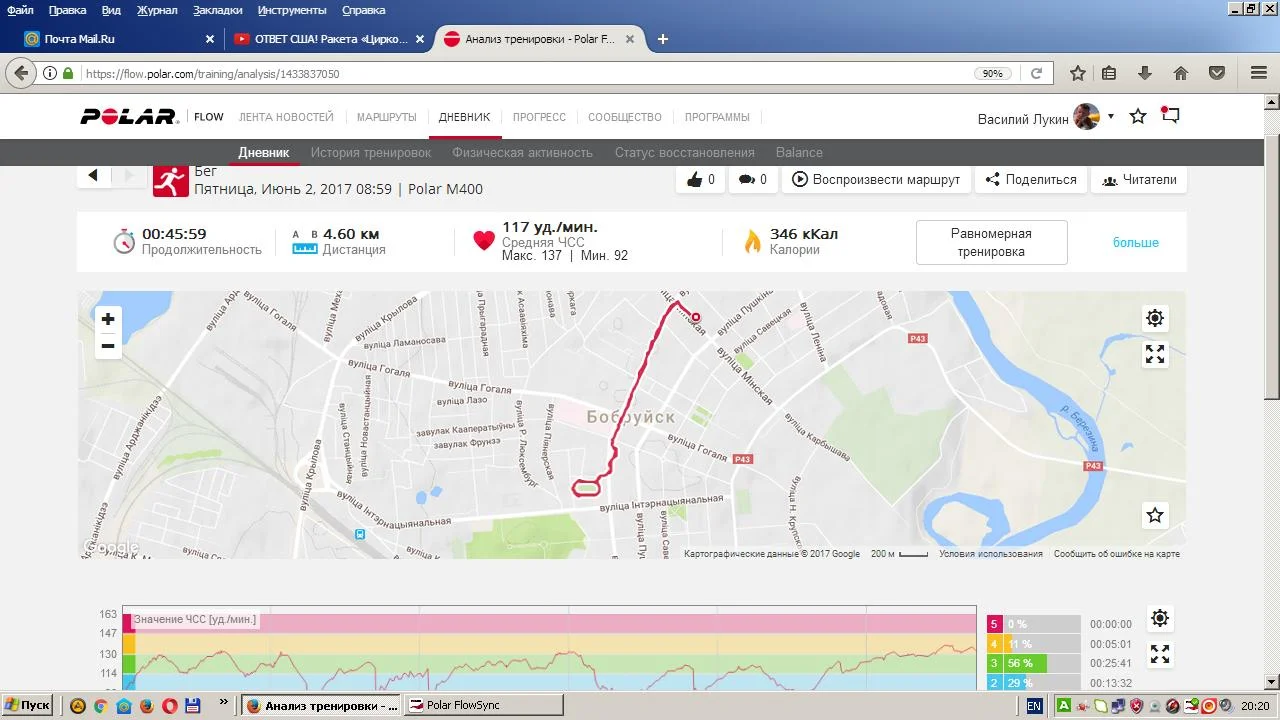
Task: Expand the heart rate chart to fullscreen
Action: click(1160, 654)
